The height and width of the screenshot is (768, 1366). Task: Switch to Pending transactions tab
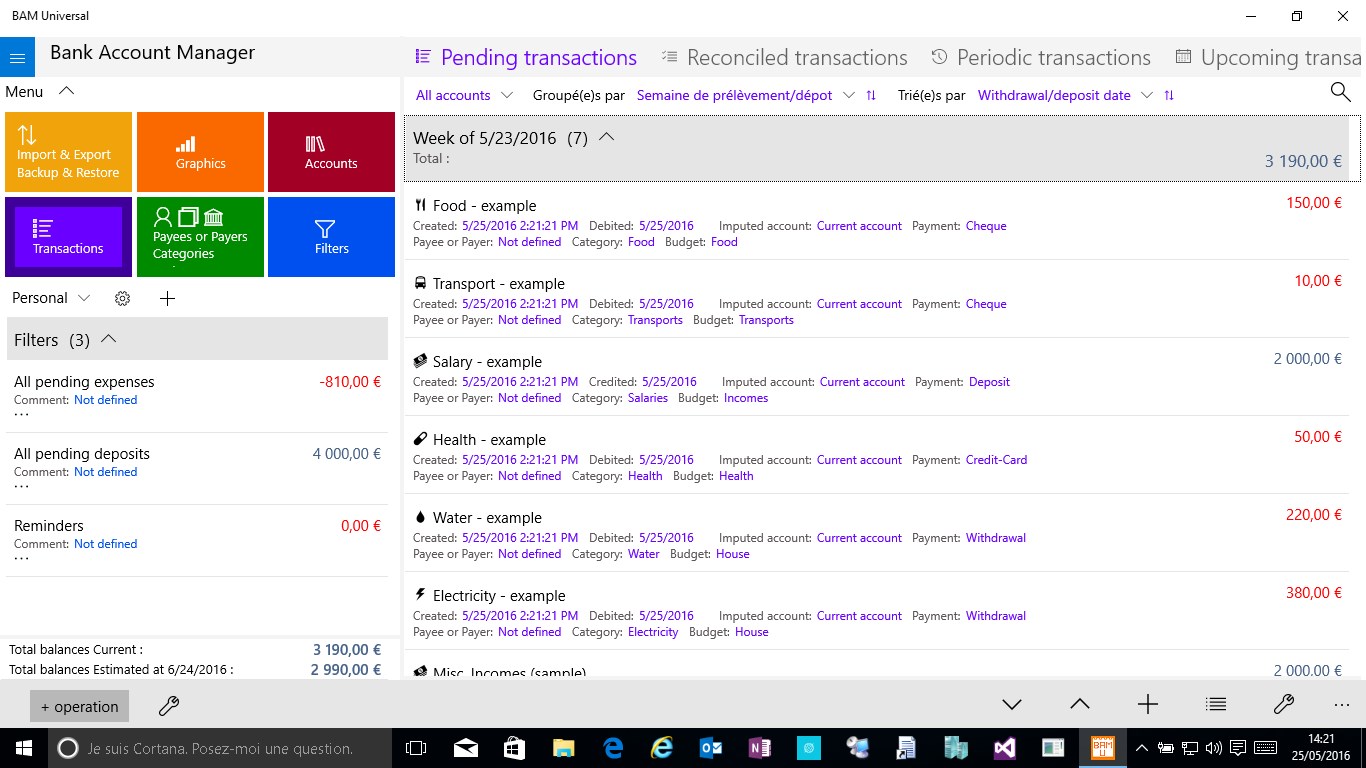(x=526, y=58)
